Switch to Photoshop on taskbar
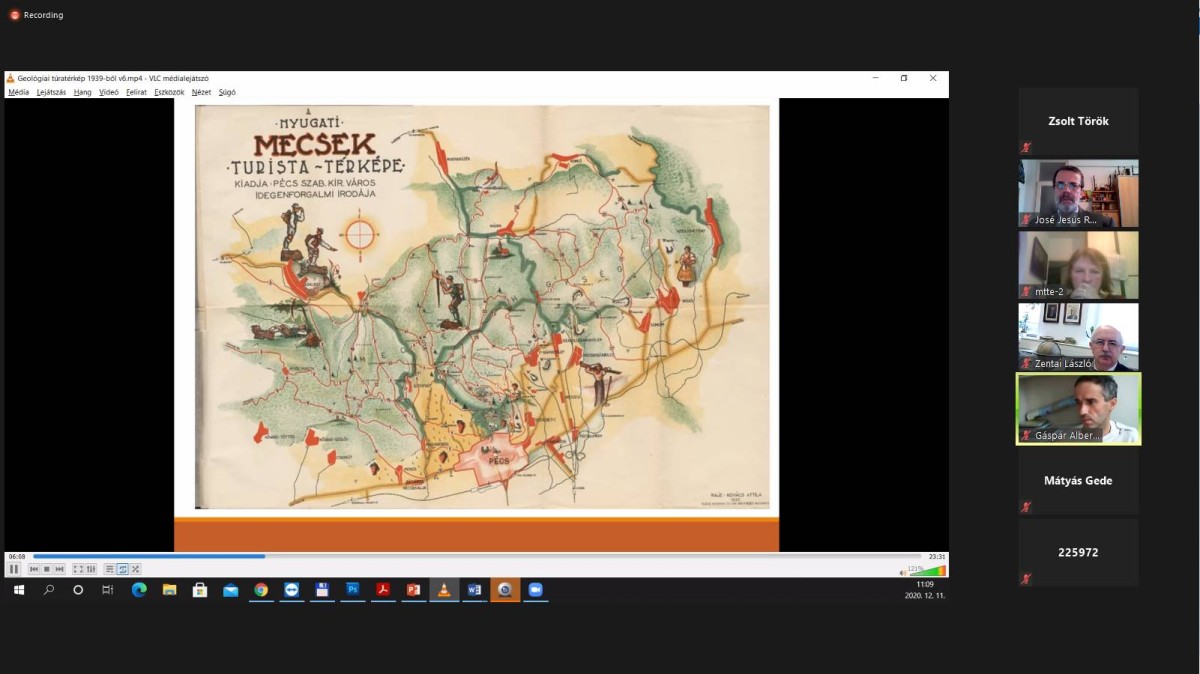 click(352, 590)
